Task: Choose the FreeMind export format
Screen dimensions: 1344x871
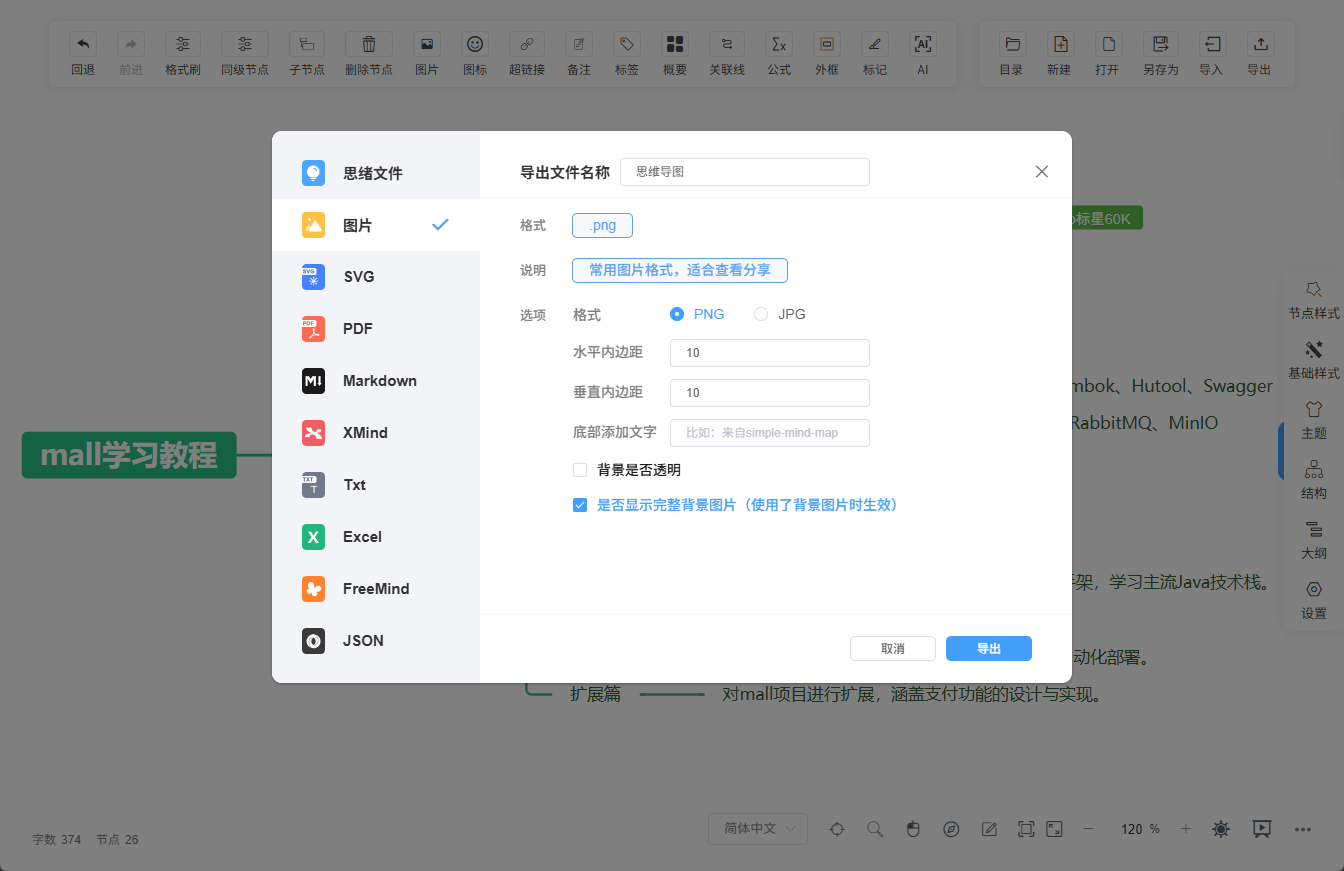Action: (375, 589)
